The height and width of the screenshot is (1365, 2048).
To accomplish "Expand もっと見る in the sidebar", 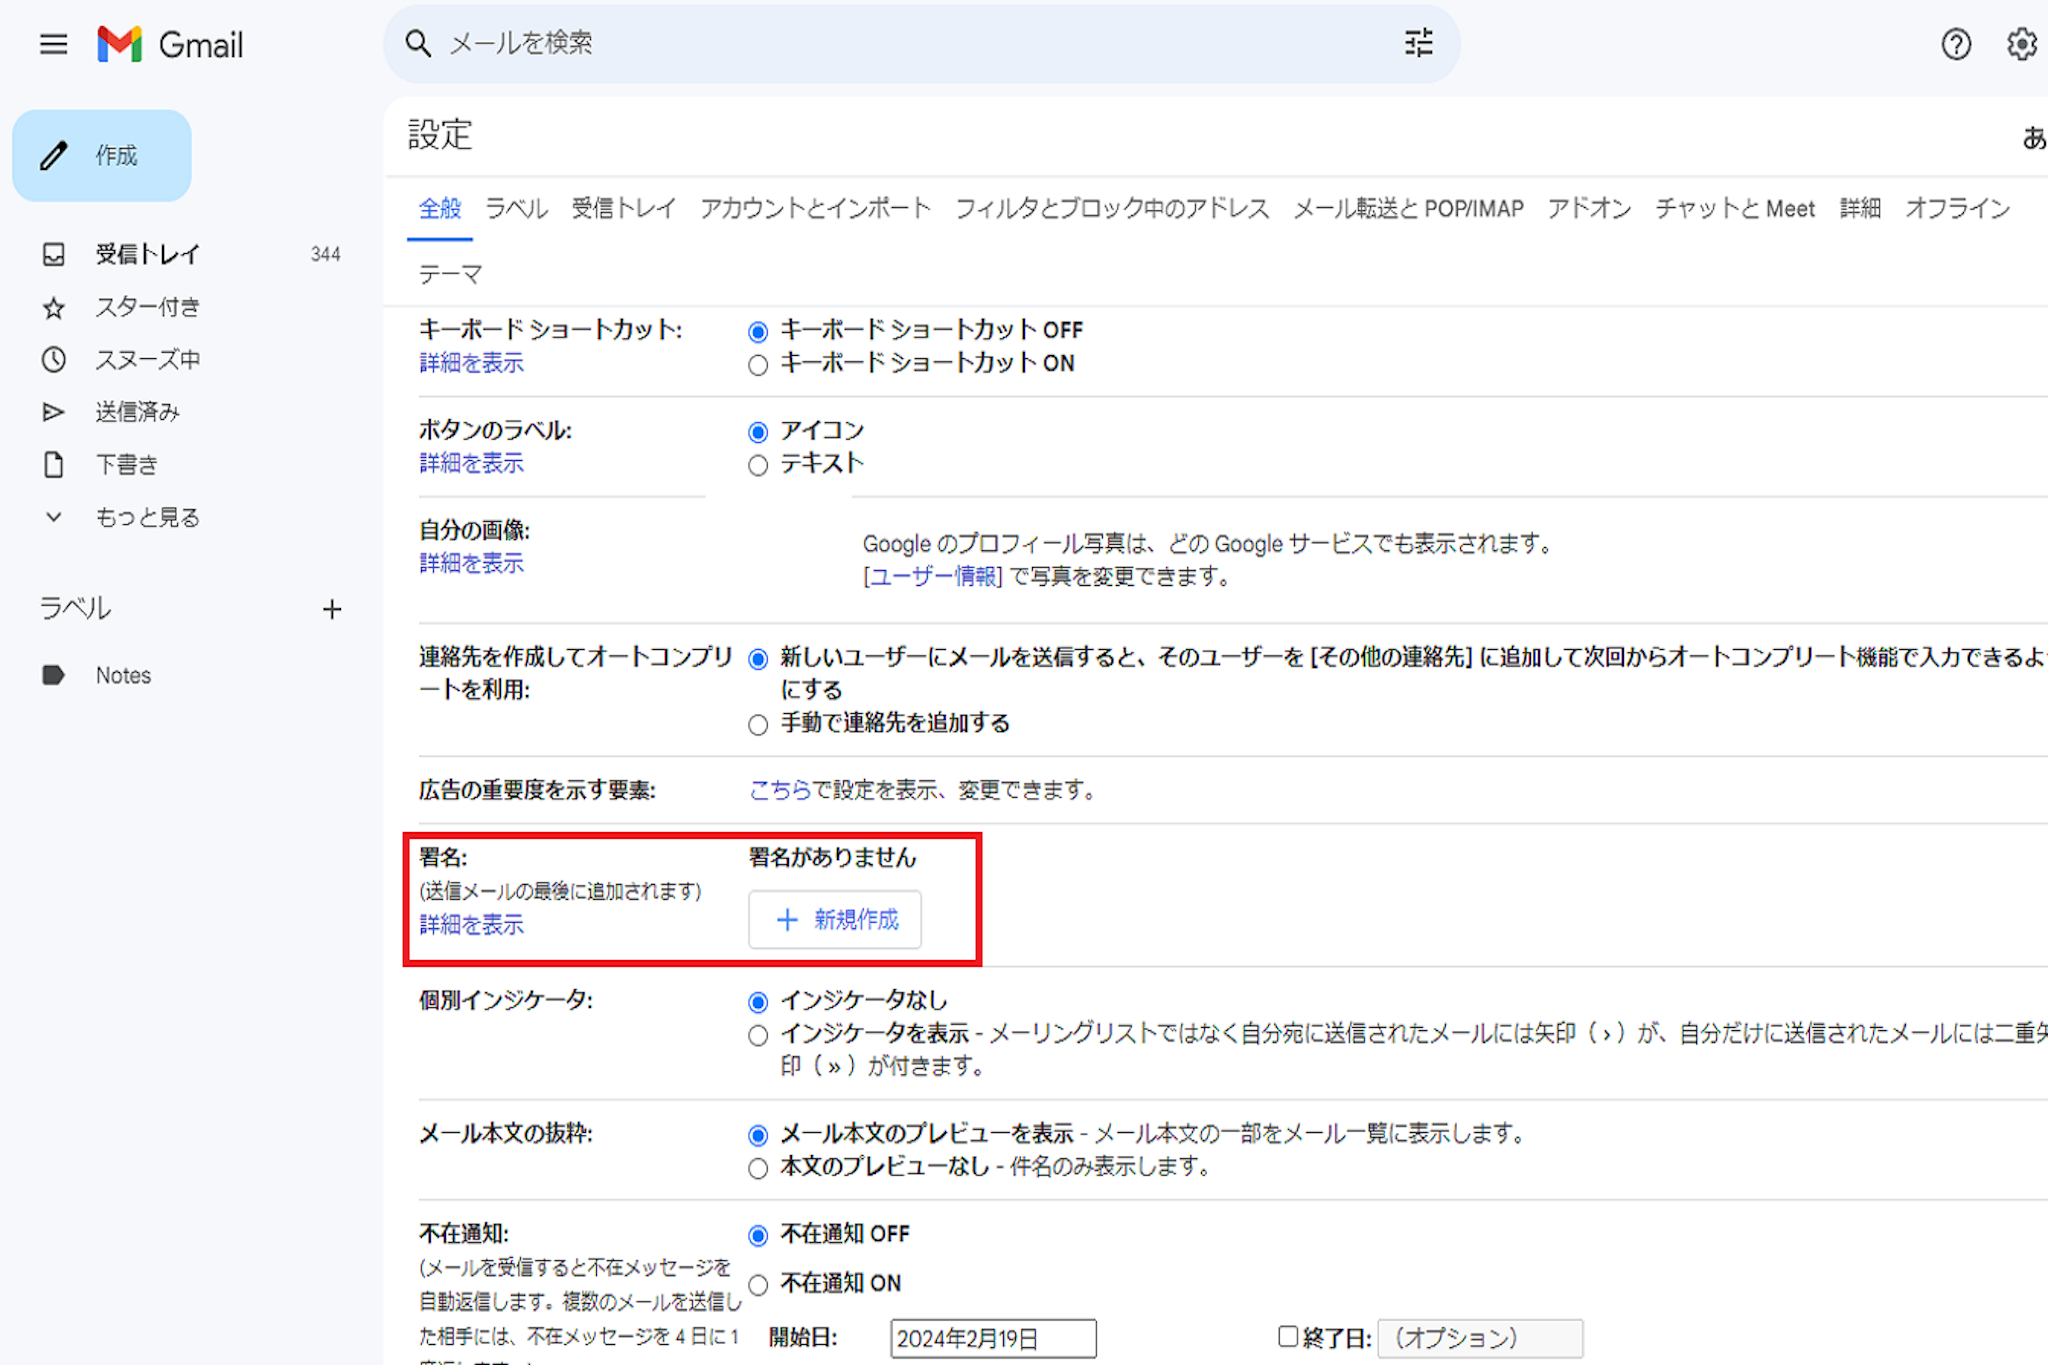I will coord(147,517).
